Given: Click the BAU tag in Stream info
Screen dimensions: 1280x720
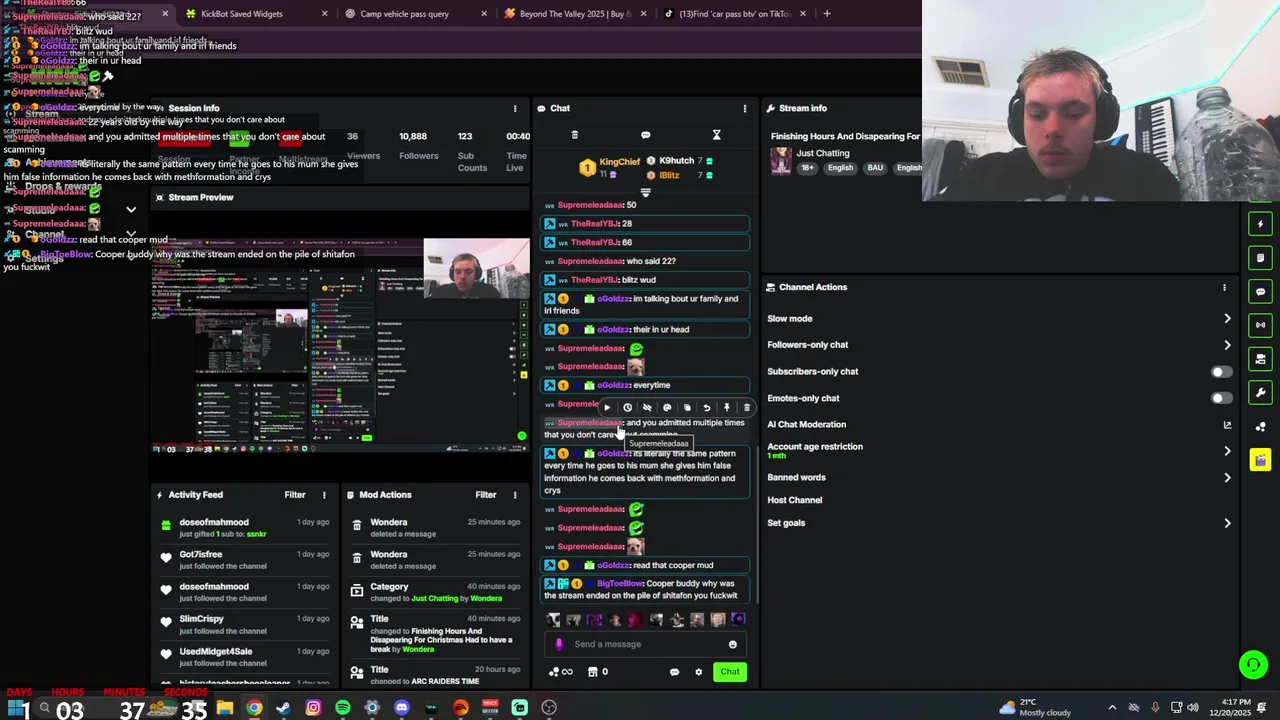Looking at the screenshot, I should (x=875, y=168).
